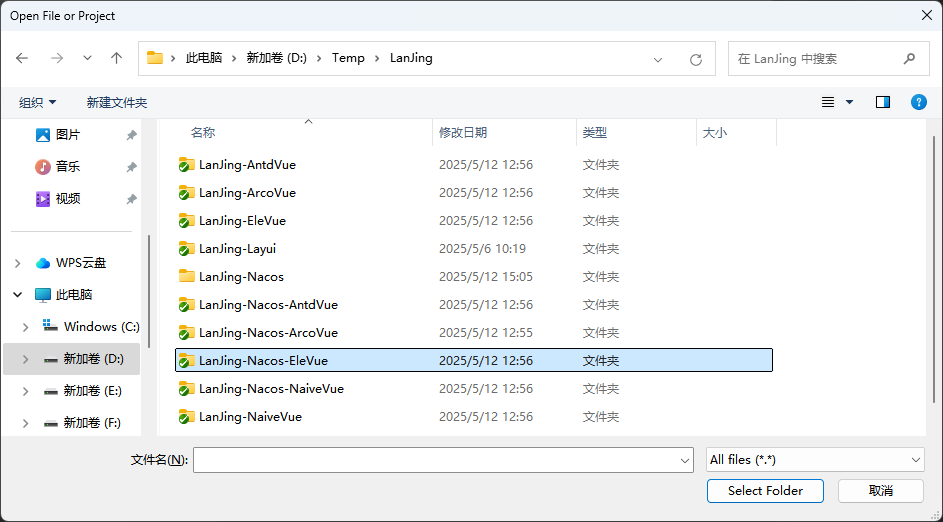Select the LanJing-Layui folder name
The image size is (943, 522).
pyautogui.click(x=238, y=248)
